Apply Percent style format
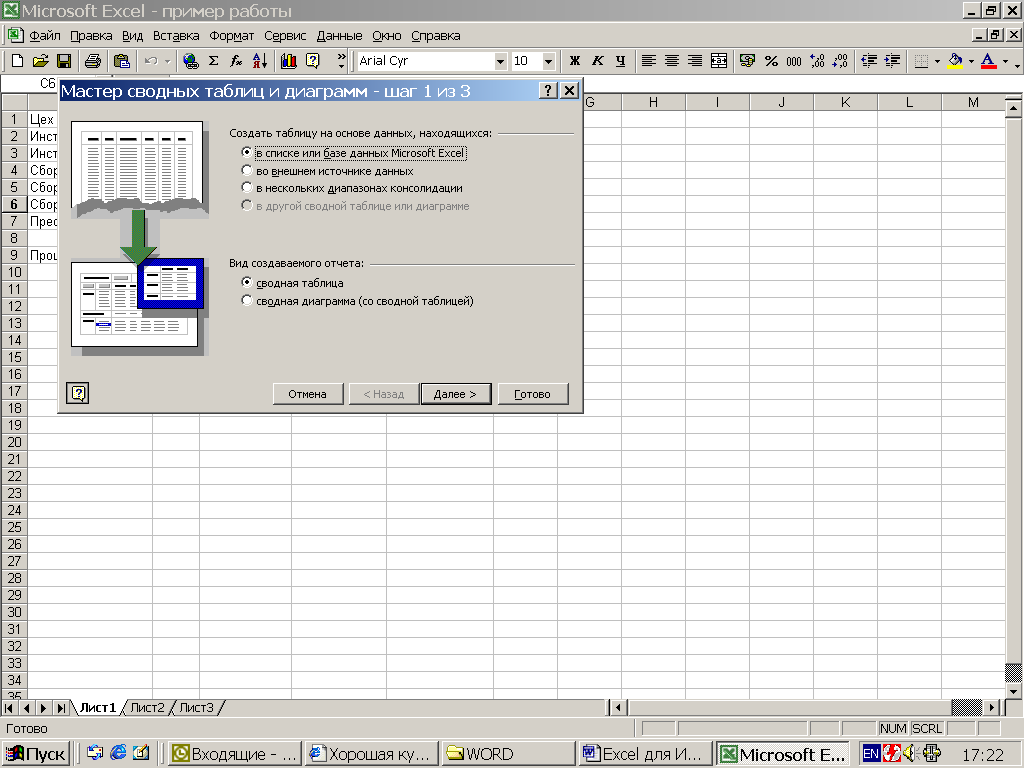The width and height of the screenshot is (1024, 768). 771,61
